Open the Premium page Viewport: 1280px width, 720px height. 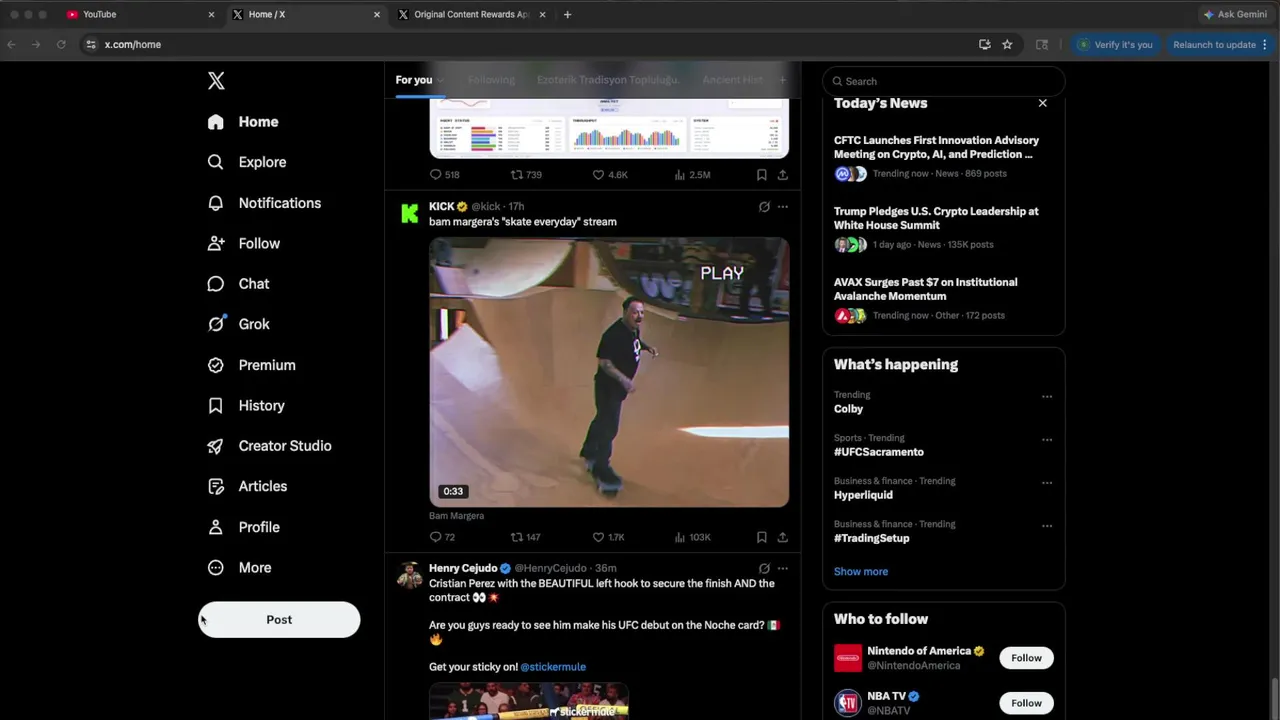pos(251,365)
